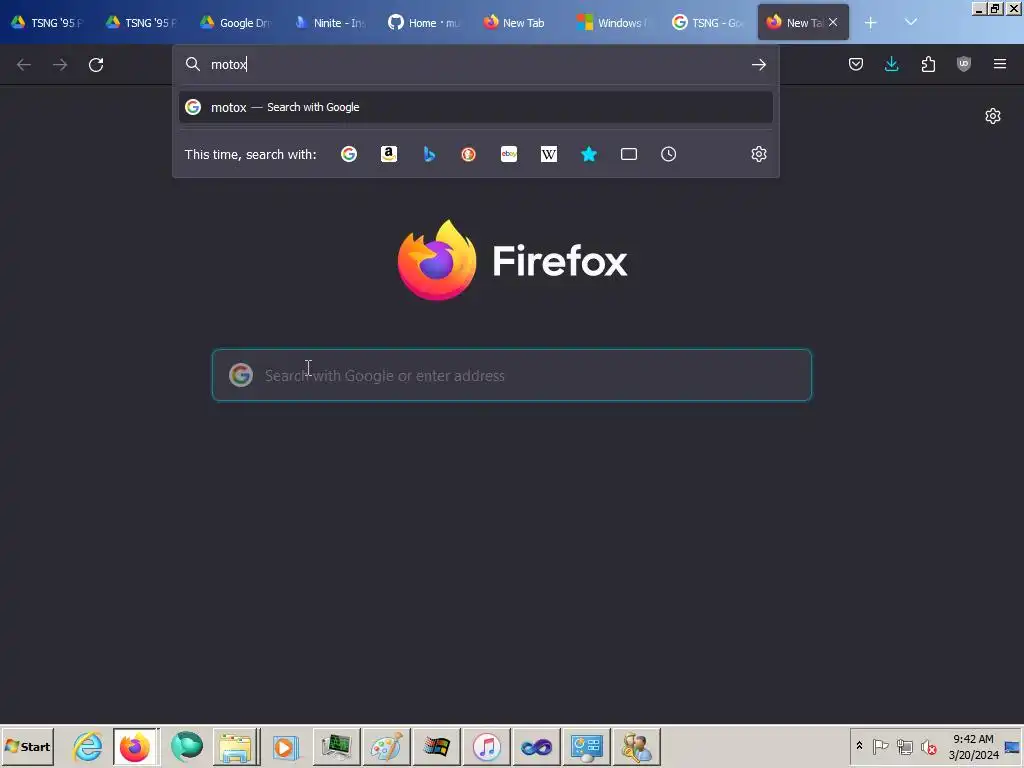1024x768 pixels.
Task: Show hidden system tray icons
Action: point(859,746)
